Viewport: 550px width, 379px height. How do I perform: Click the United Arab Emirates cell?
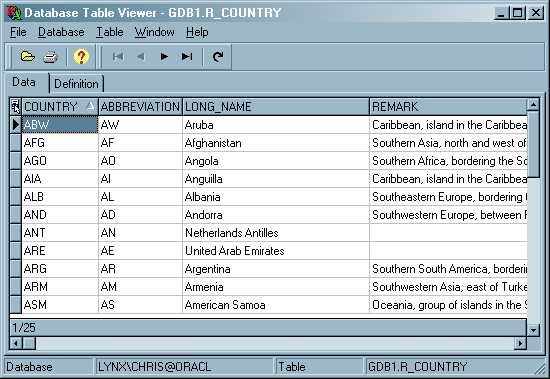pos(276,251)
